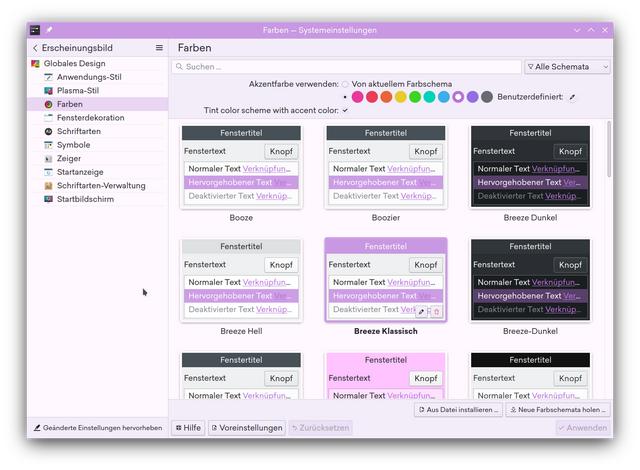Screen dimensions: 640x470
Task: Click the app menu icon in title bar
Action: tap(35, 30)
